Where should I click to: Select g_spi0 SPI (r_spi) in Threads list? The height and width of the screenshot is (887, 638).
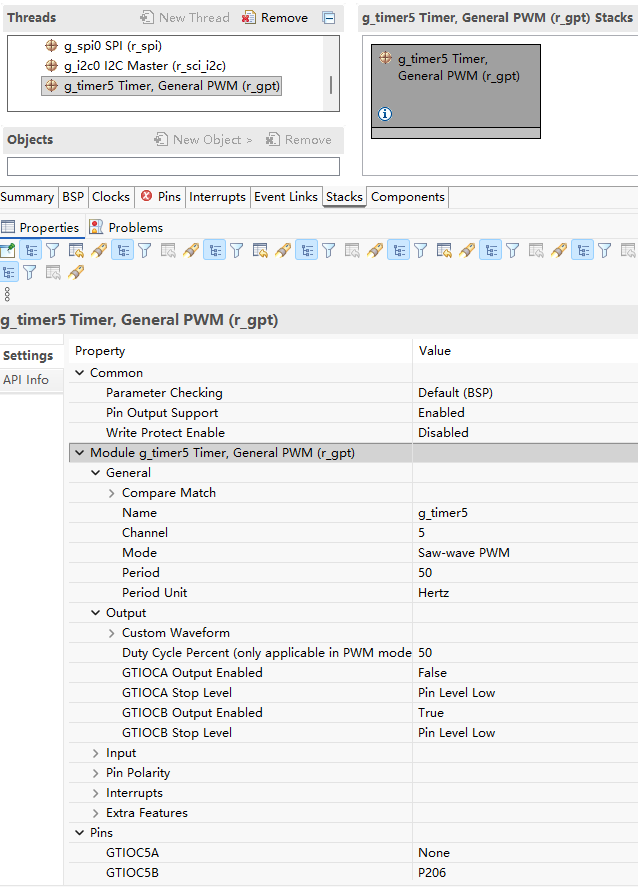(x=113, y=46)
